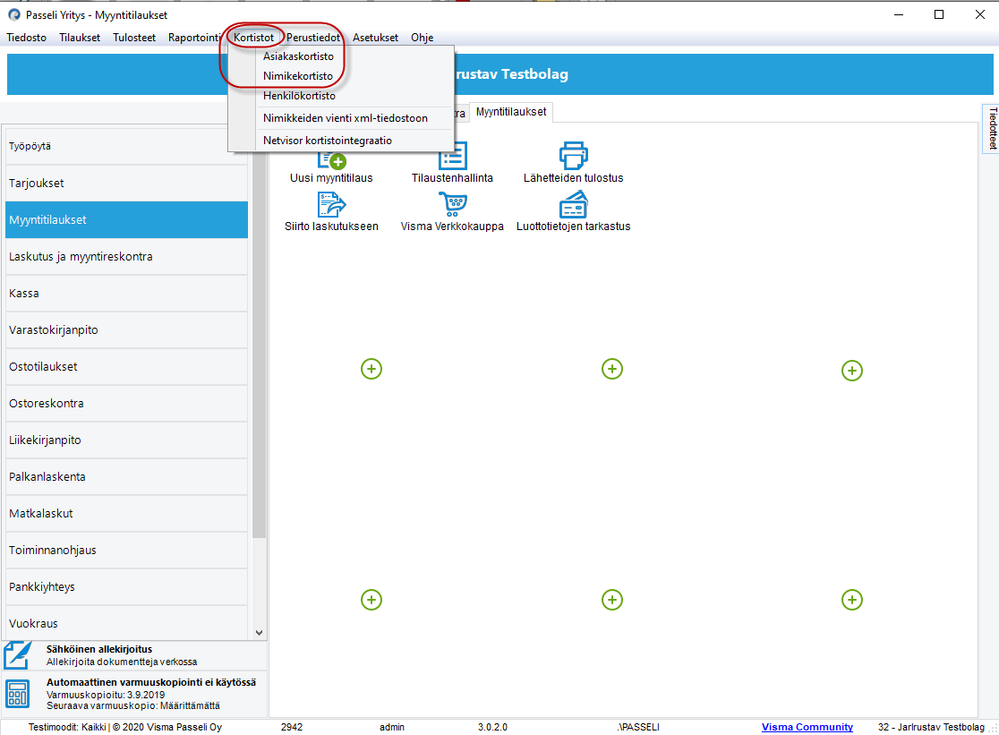Click the backup calculator icon
999x735 pixels.
click(17, 694)
